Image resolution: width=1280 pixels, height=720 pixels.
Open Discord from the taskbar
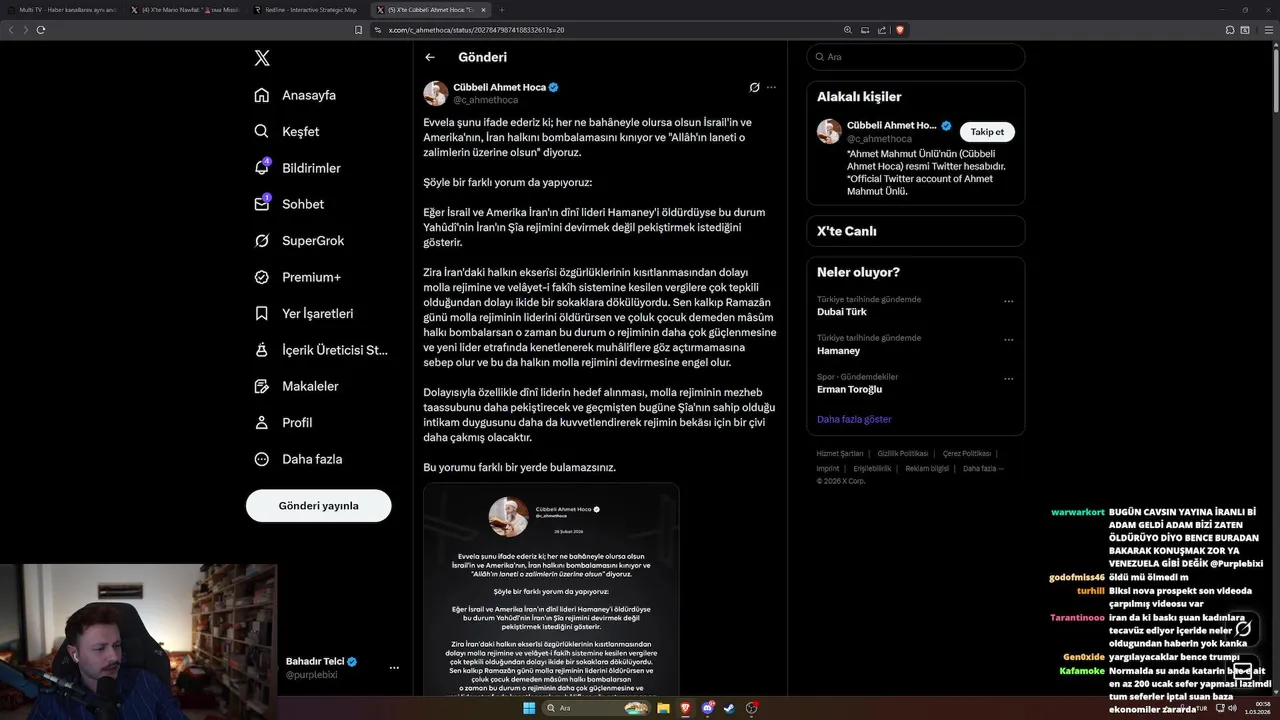coord(708,708)
